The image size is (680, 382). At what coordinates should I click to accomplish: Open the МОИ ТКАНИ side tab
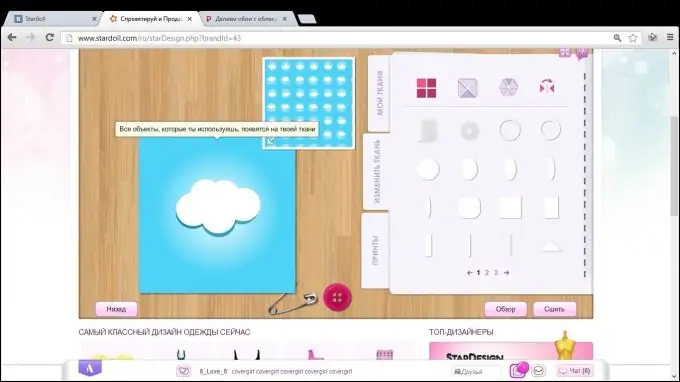(x=379, y=93)
